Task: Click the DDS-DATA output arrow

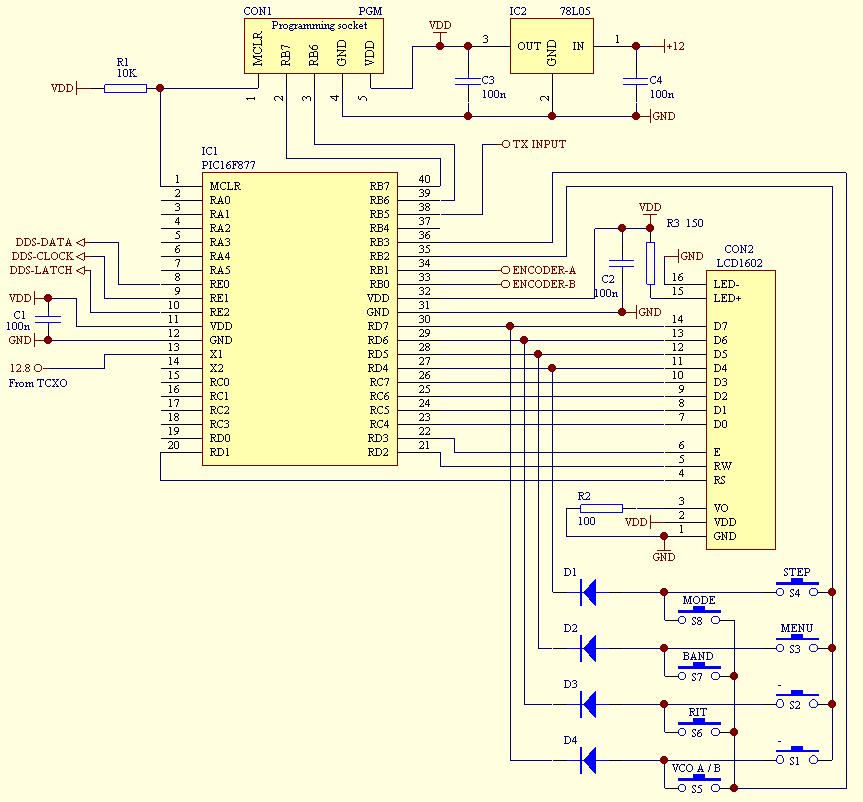Action: click(81, 242)
